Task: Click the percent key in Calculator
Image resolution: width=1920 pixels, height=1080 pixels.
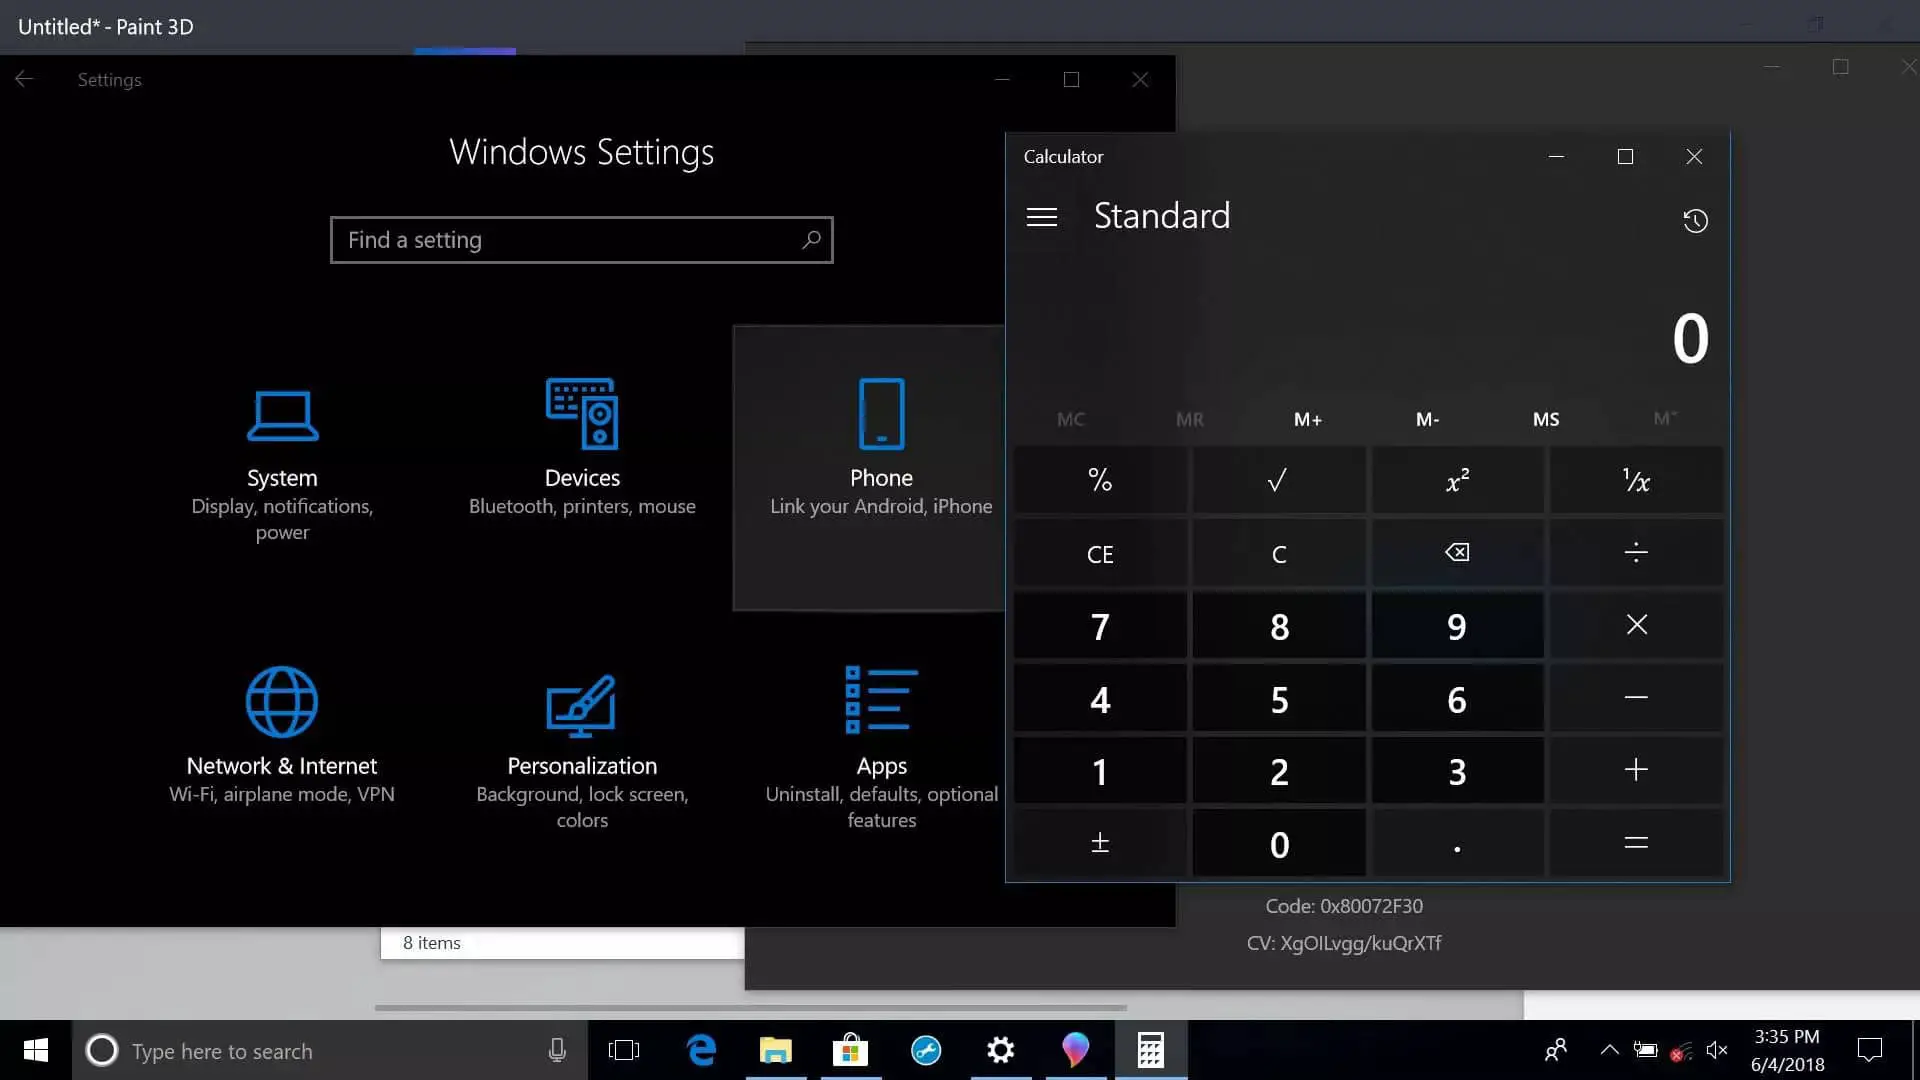Action: (x=1100, y=480)
